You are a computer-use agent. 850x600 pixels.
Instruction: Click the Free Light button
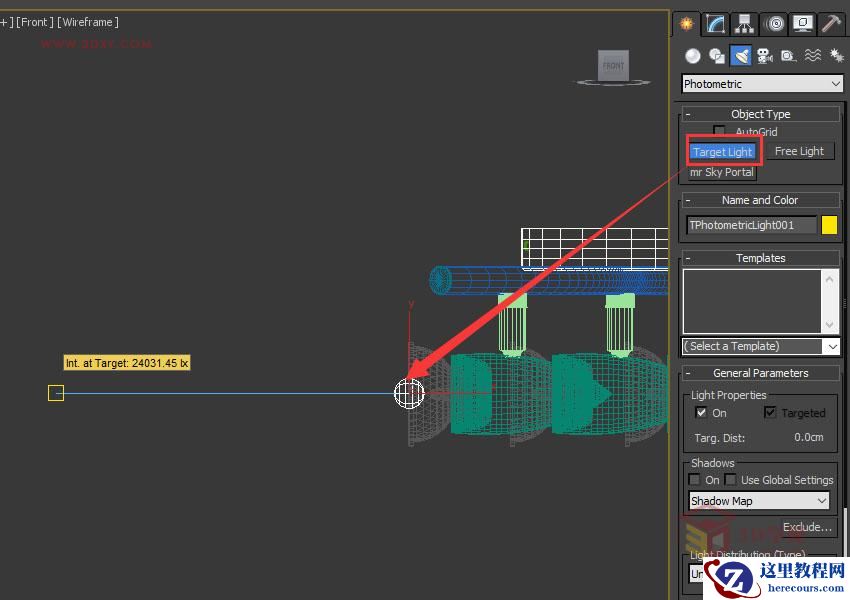pos(800,150)
